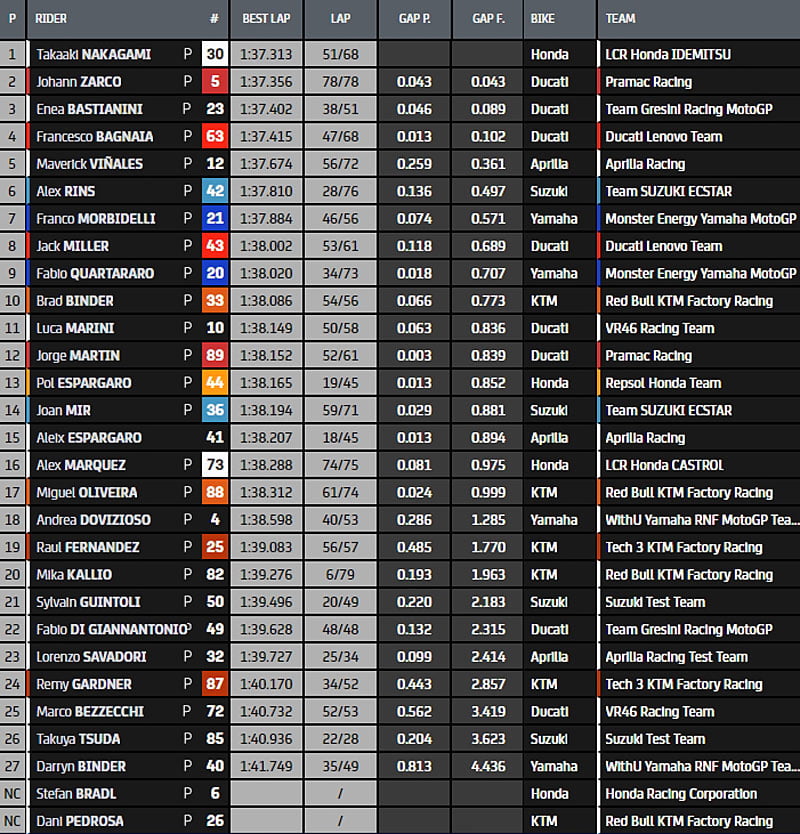800x834 pixels.
Task: Click Johann Zarco's red number 5 badge
Action: point(214,82)
